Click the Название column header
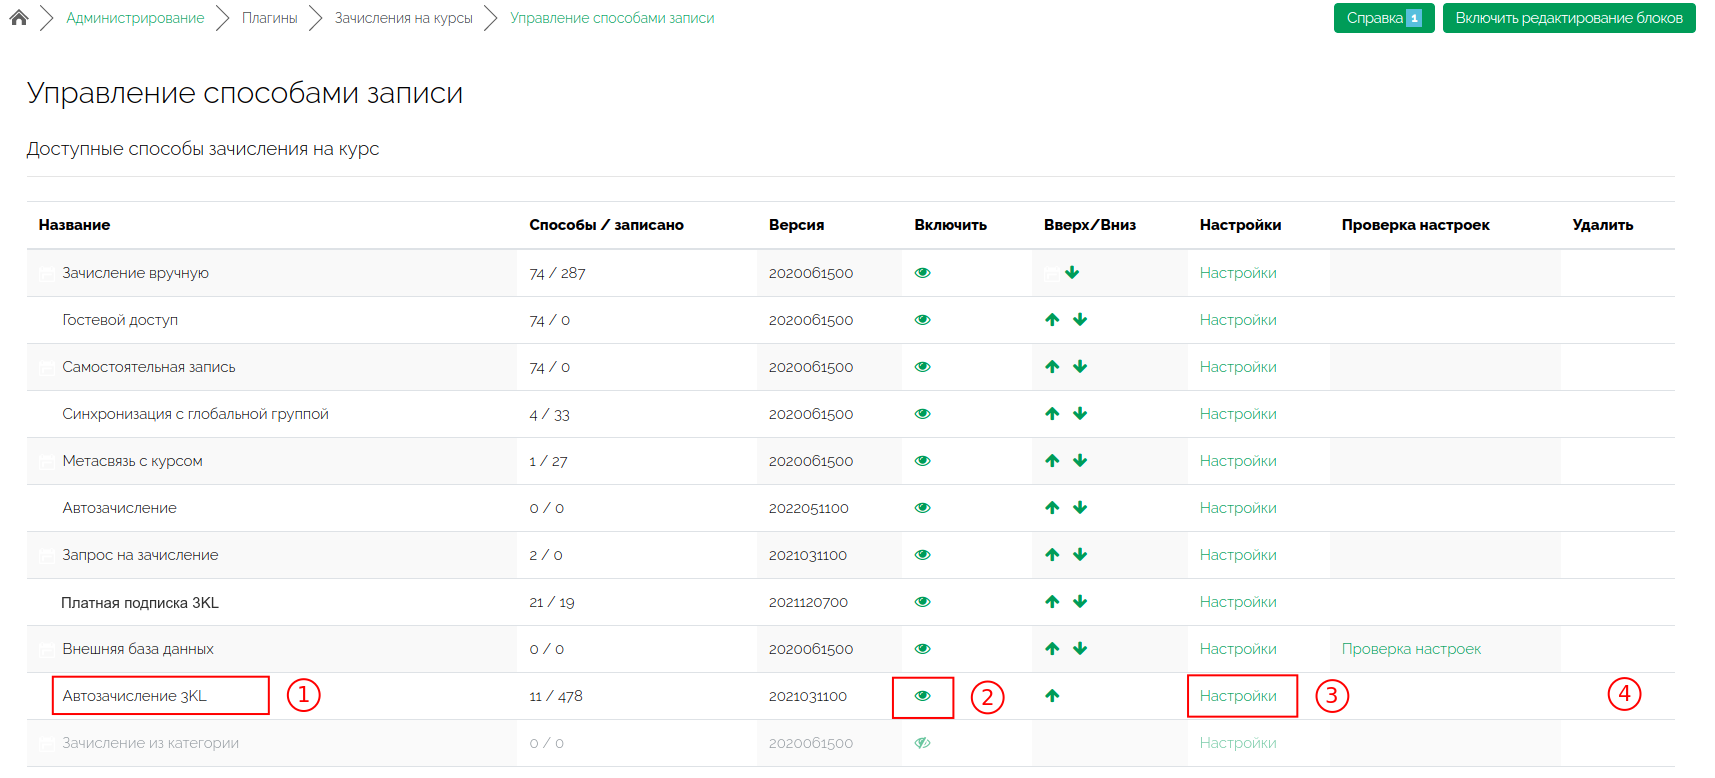This screenshot has height=778, width=1715. point(74,225)
